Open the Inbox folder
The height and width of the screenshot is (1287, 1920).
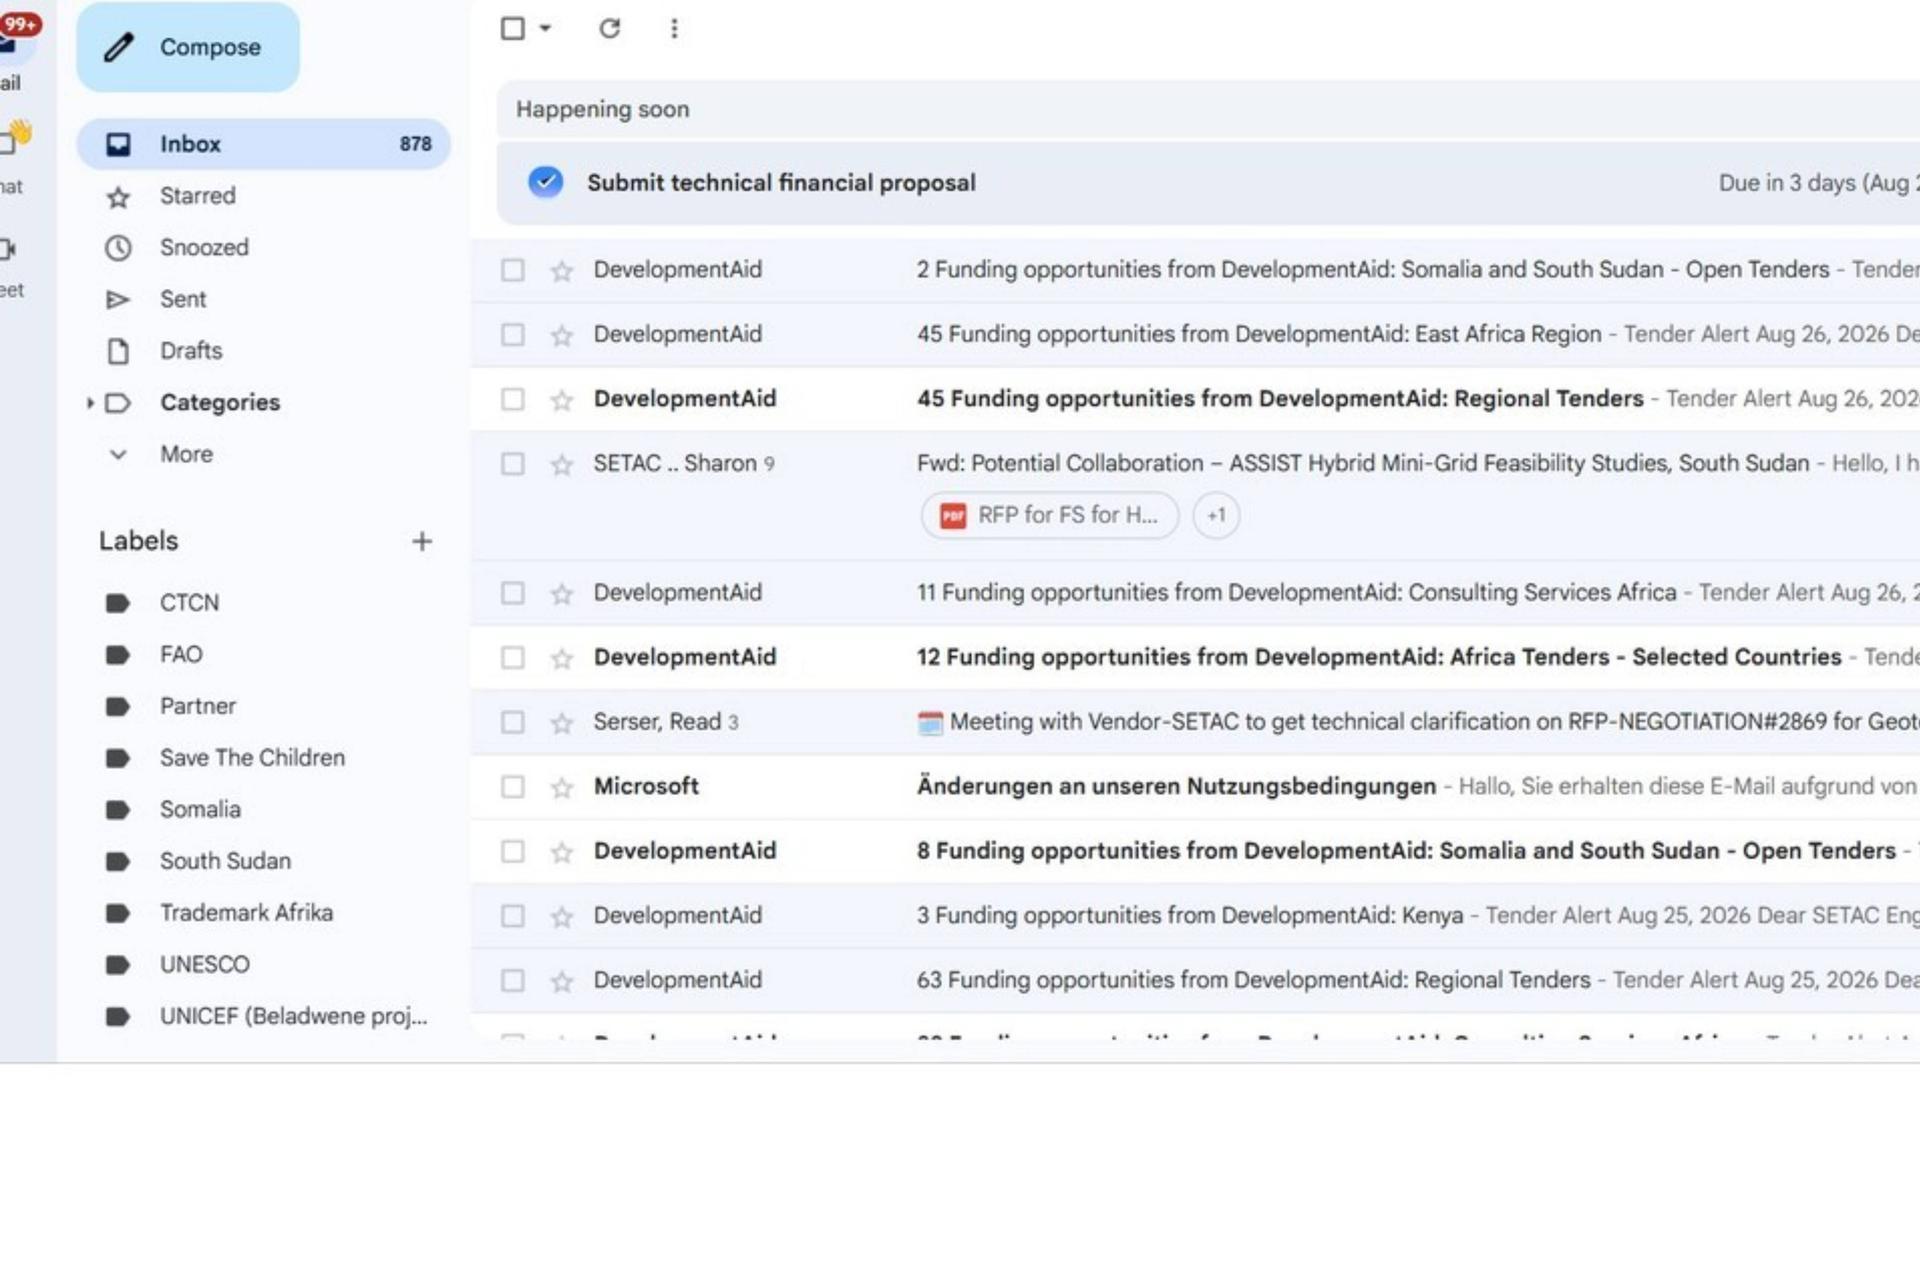pos(264,144)
